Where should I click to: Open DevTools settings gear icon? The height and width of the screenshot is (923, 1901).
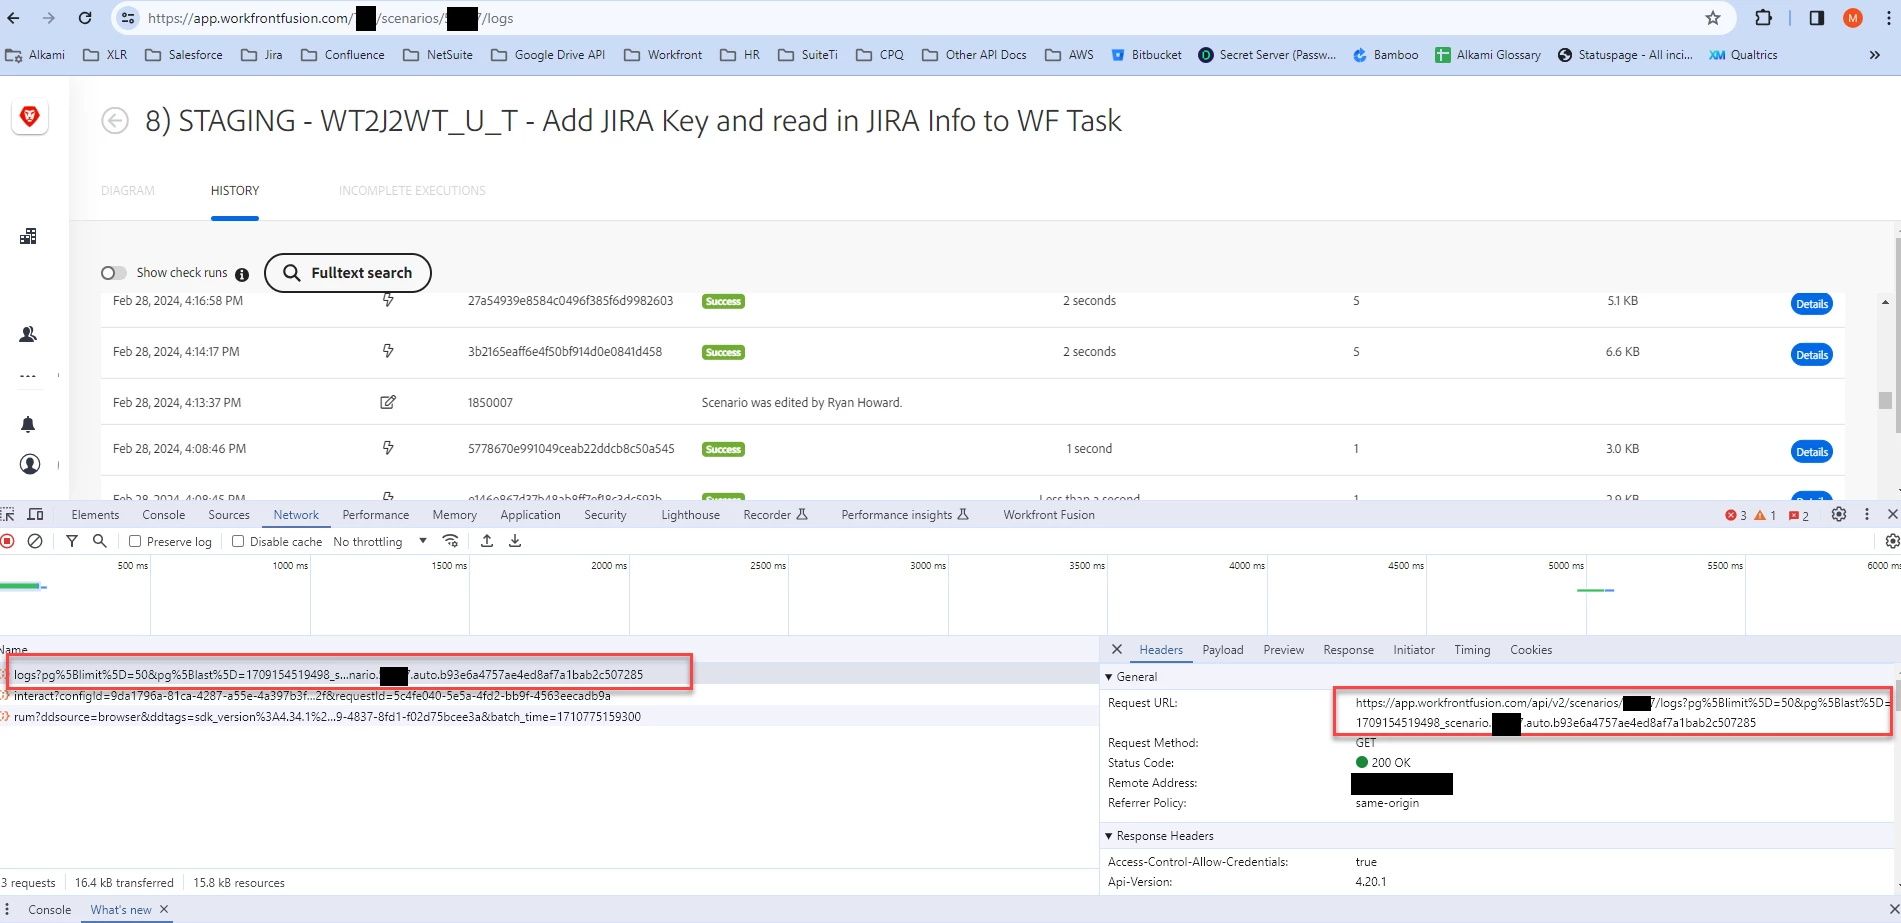[1839, 514]
